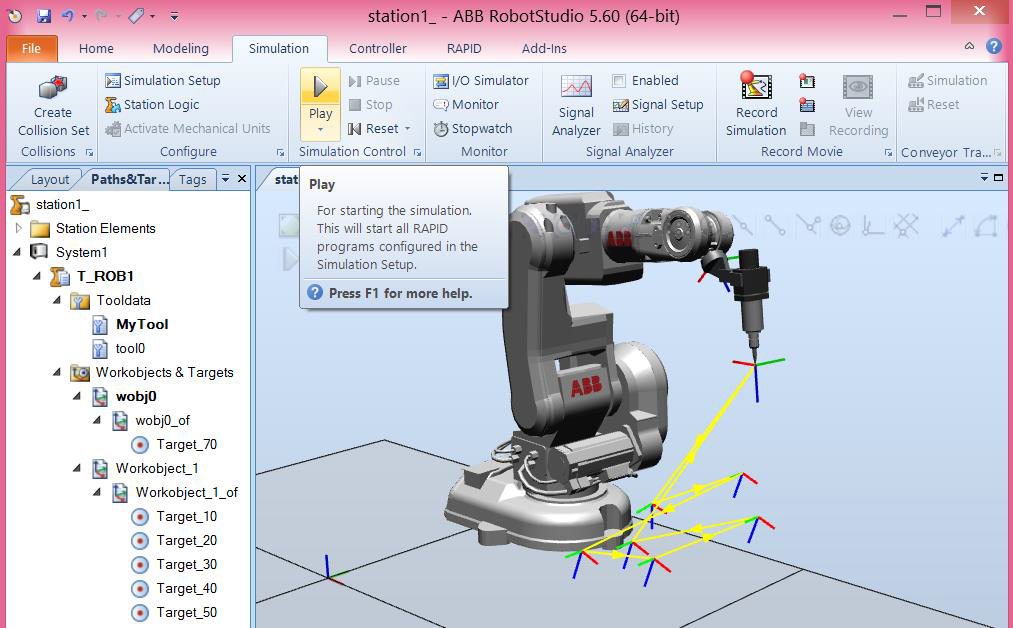
Task: Open the Play button dropdown arrow
Action: [x=320, y=131]
